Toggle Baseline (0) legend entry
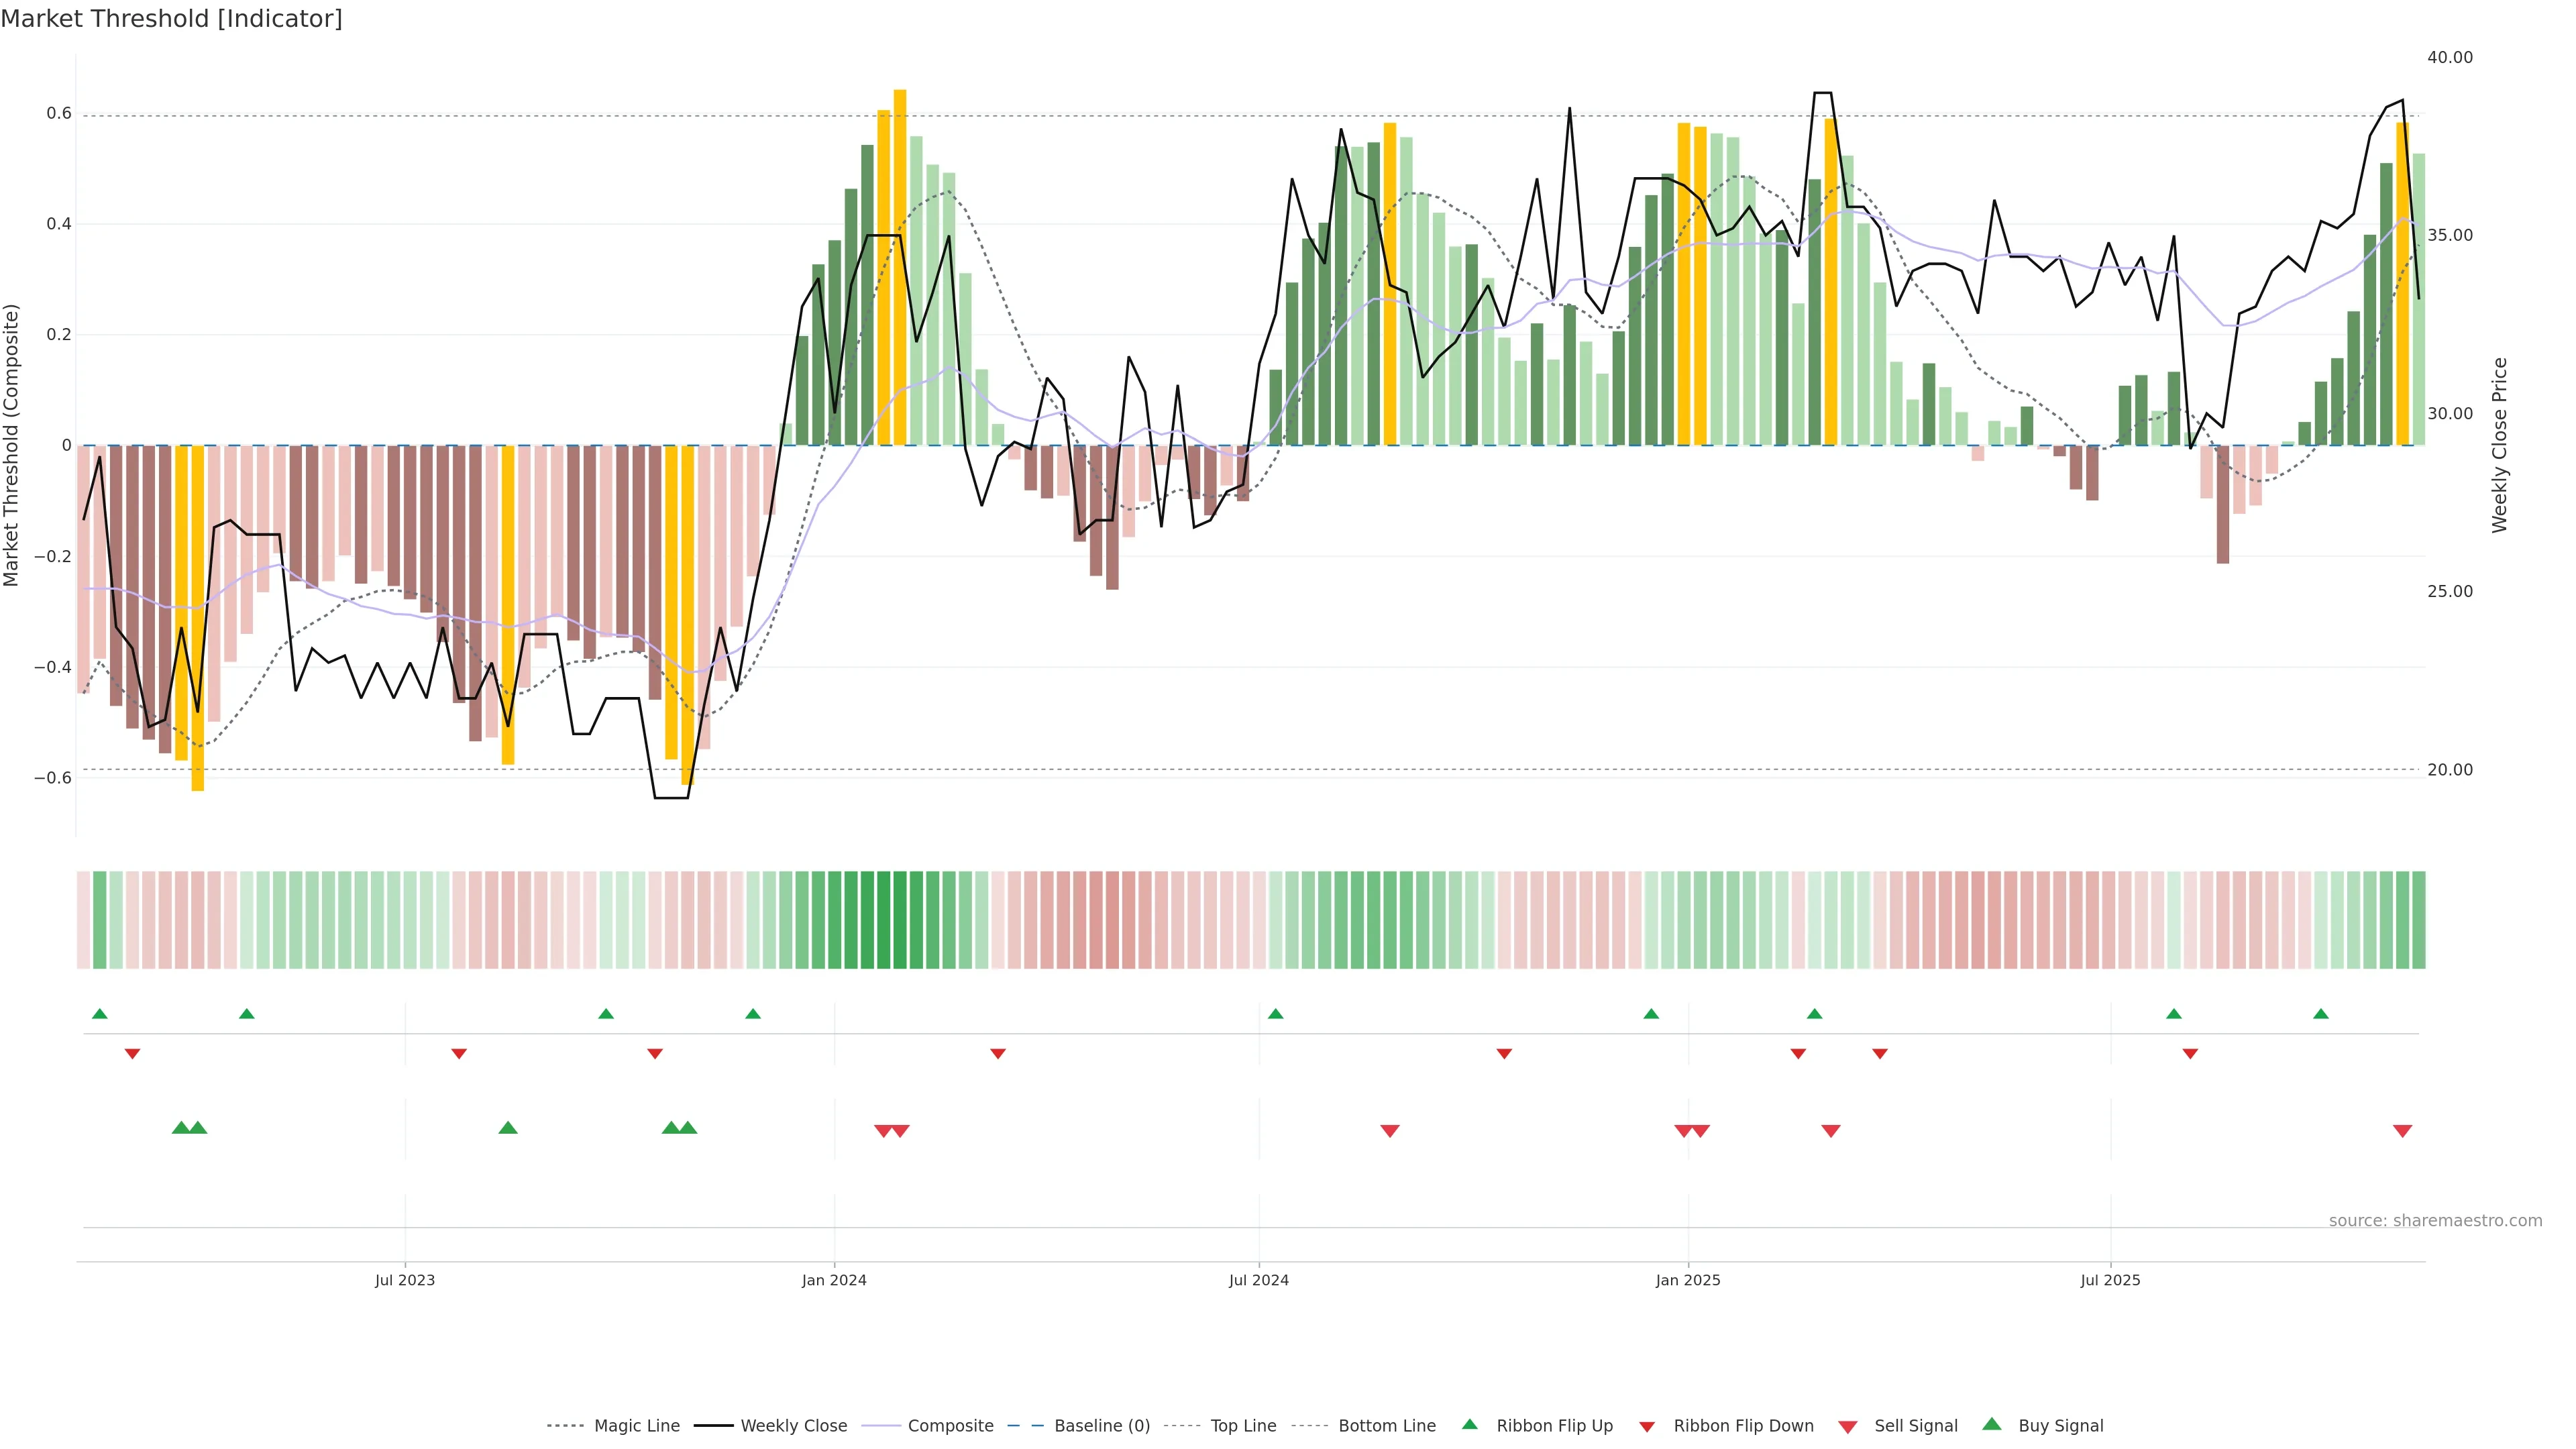Screen dimensions: 2576x1449 pyautogui.click(x=1102, y=1426)
